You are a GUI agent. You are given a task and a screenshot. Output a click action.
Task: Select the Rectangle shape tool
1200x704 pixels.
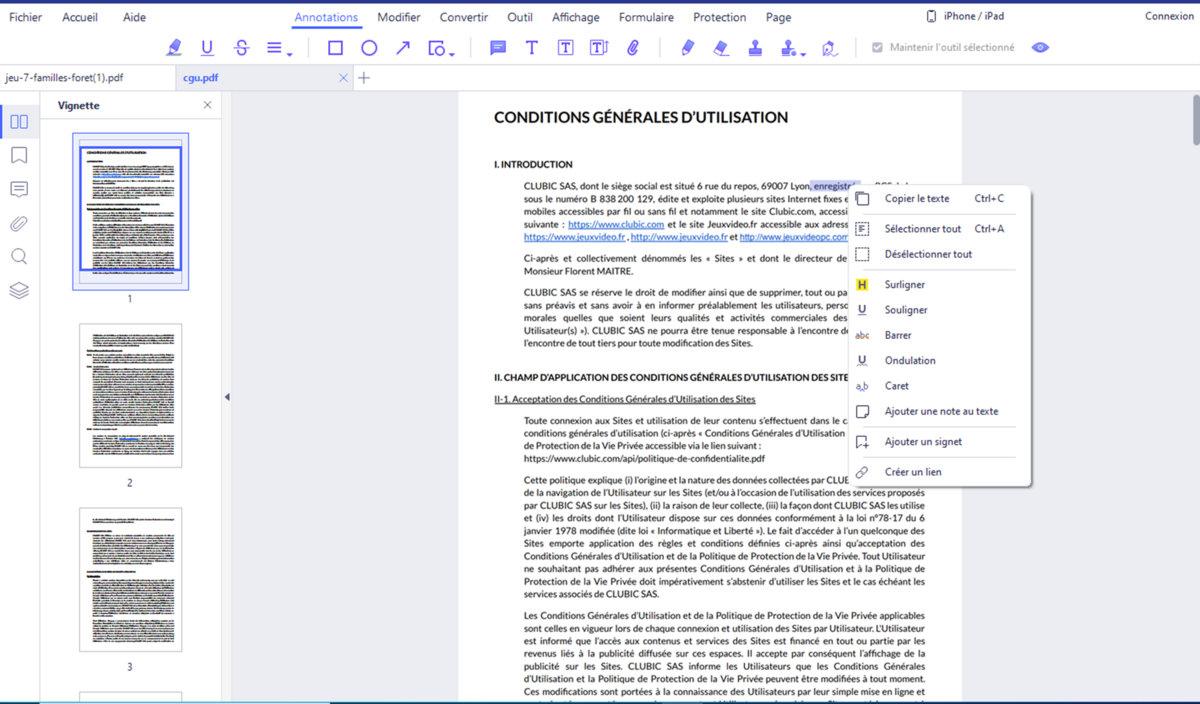tap(335, 47)
